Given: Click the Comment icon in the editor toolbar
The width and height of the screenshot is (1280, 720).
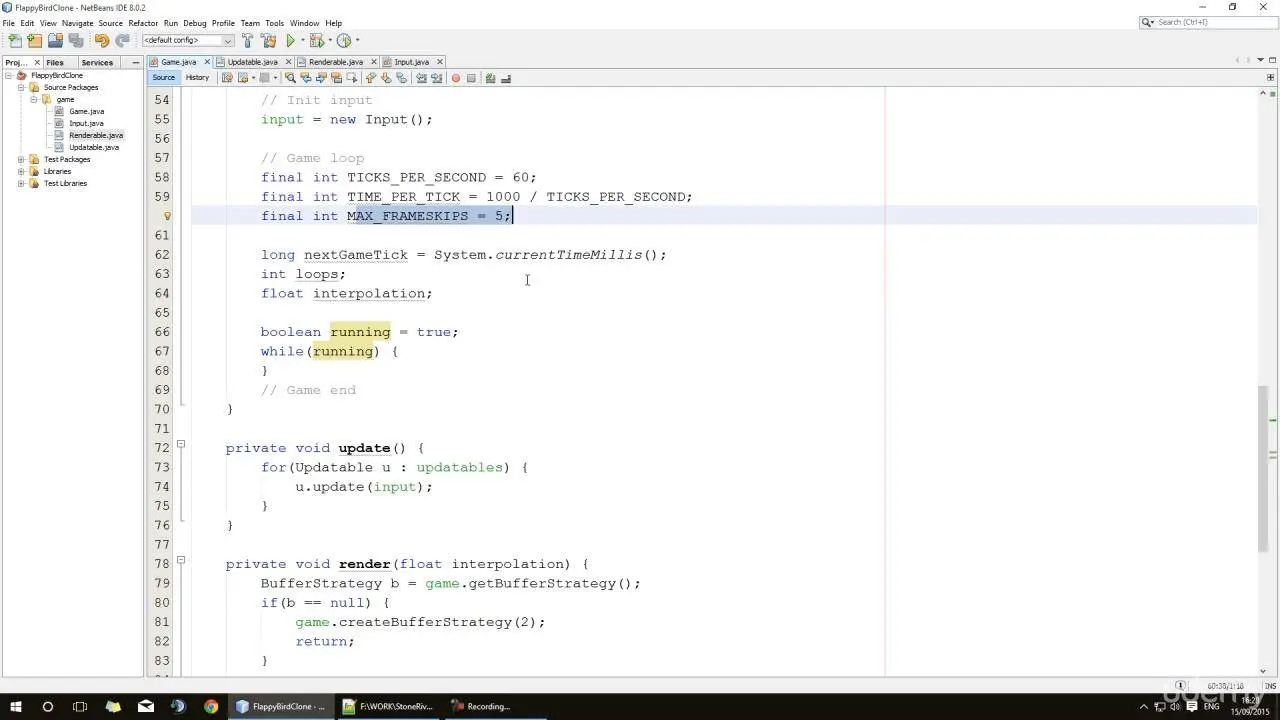Looking at the screenshot, I should pyautogui.click(x=490, y=78).
